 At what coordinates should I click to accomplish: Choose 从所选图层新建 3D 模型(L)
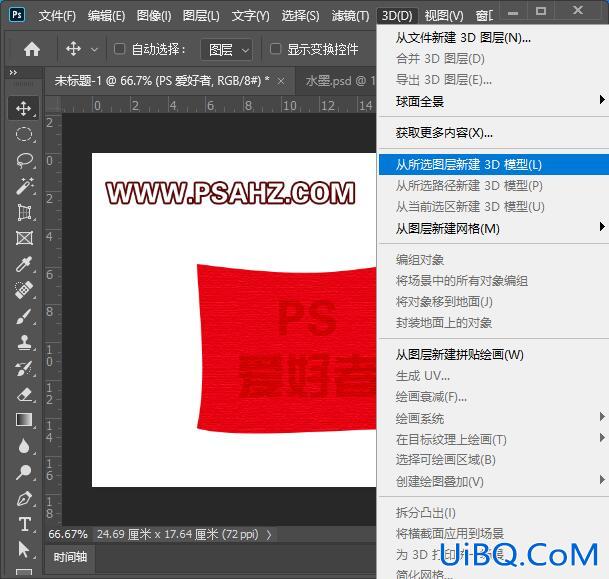(x=494, y=165)
